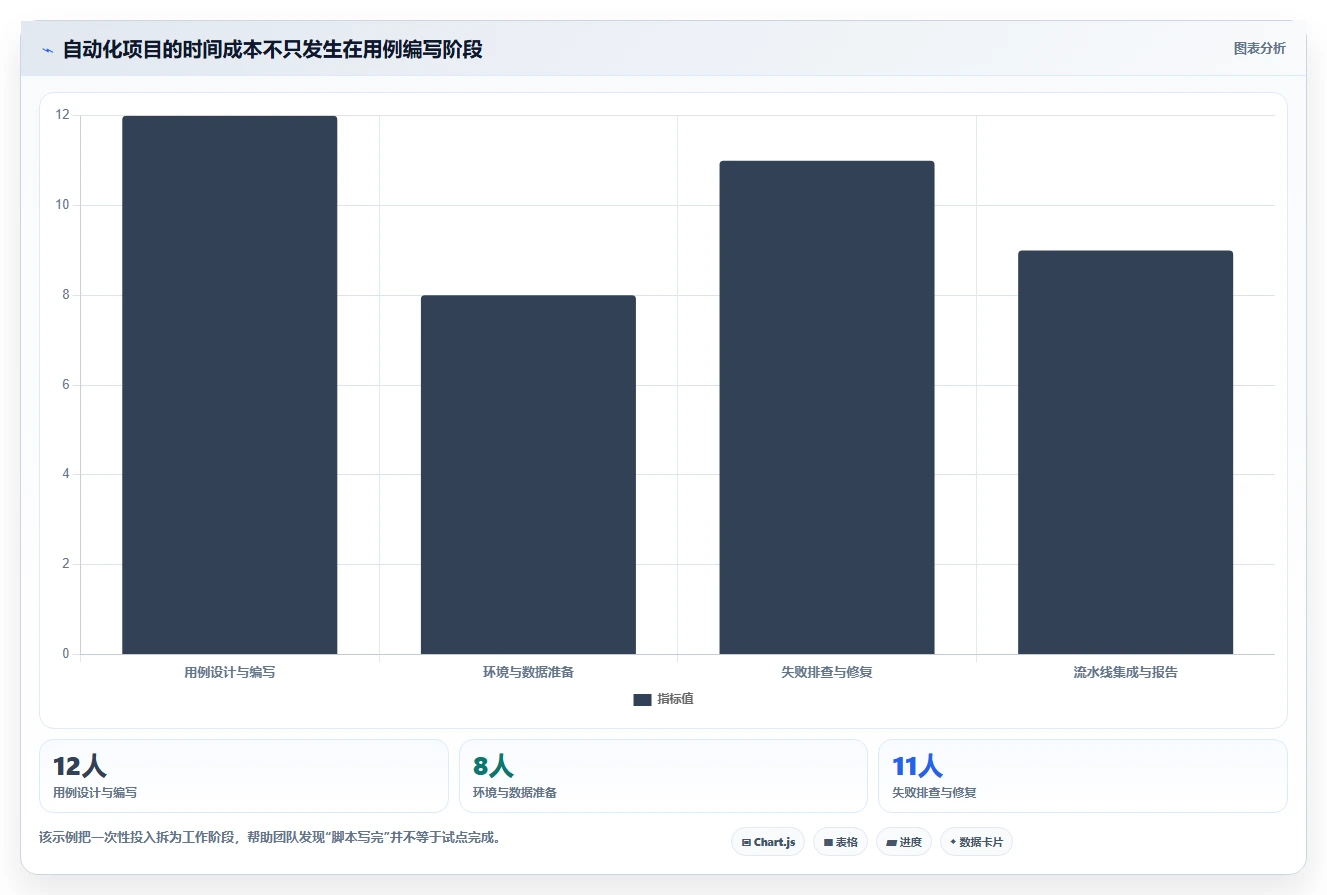
Task: Click the y-axis value 12
Action: click(63, 115)
